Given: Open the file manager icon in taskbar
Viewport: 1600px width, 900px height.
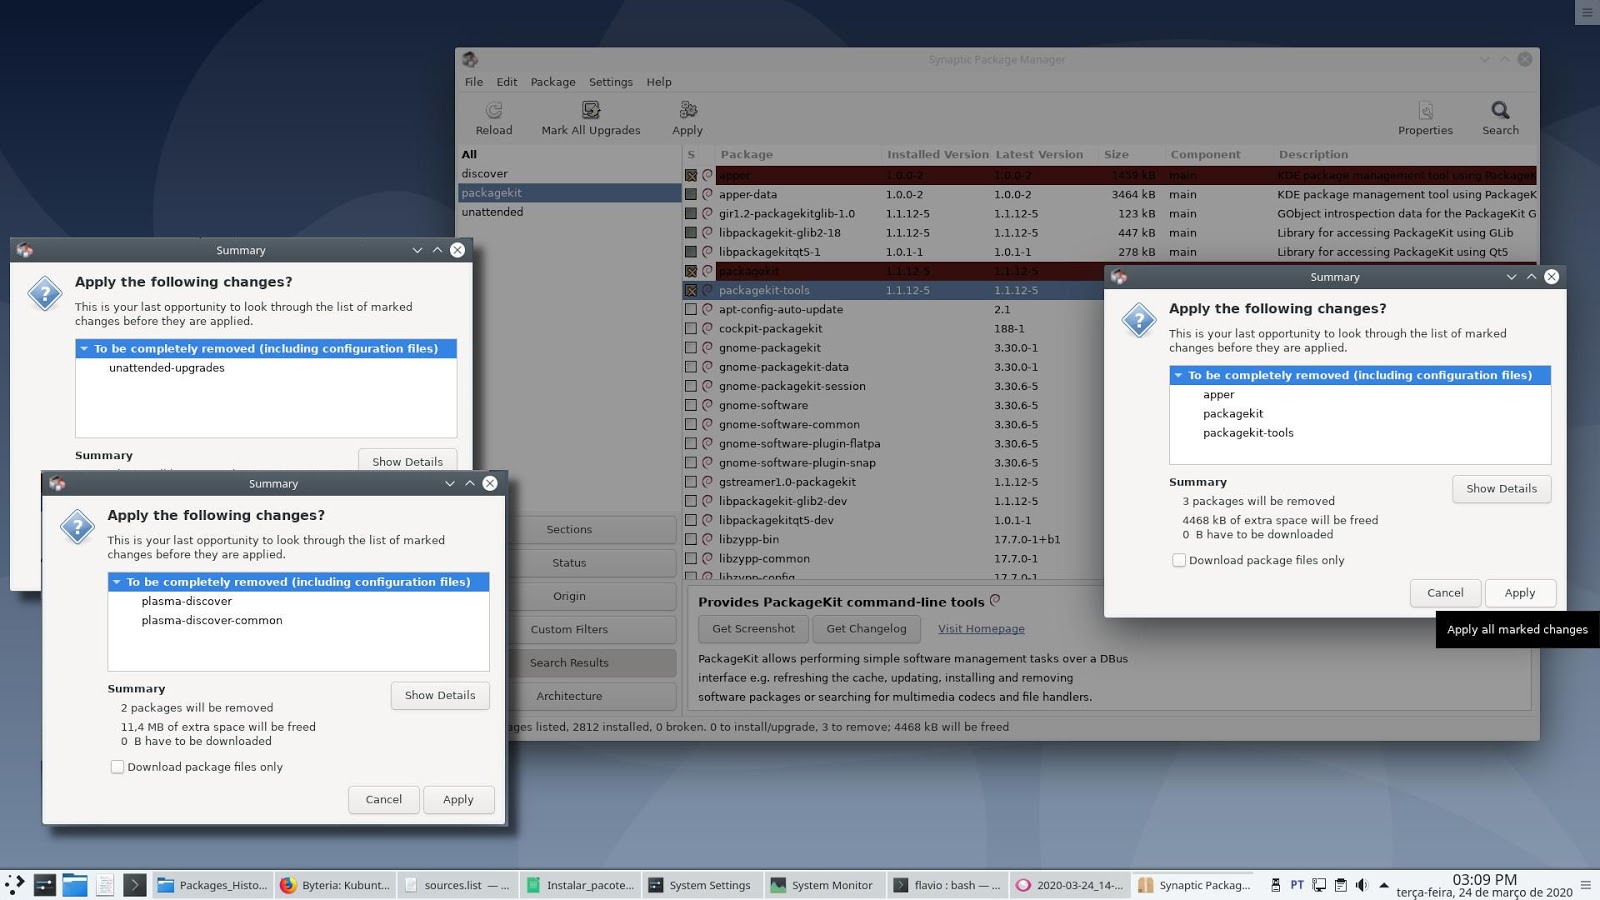Looking at the screenshot, I should (75, 884).
